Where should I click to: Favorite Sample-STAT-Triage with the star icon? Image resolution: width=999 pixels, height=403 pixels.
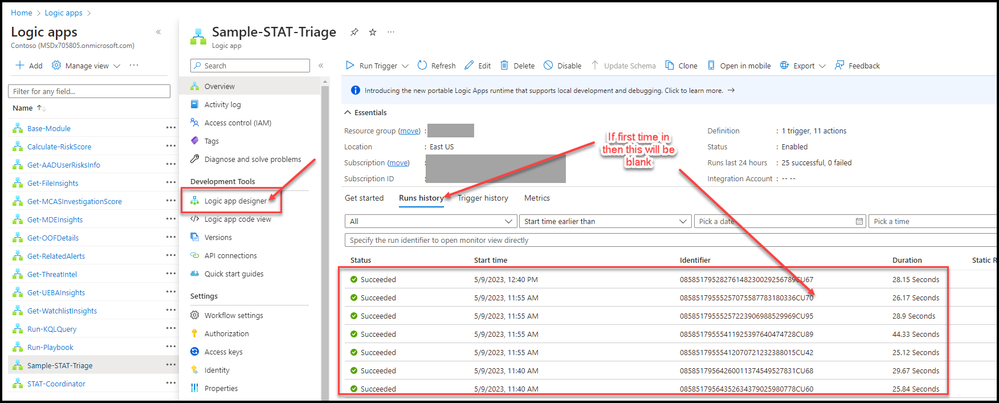(373, 32)
